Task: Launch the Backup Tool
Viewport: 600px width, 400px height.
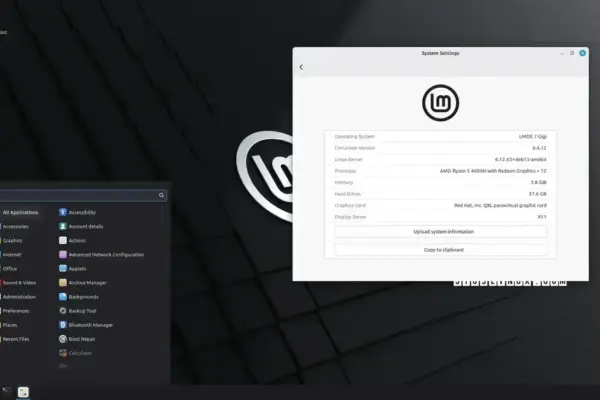Action: 78,311
